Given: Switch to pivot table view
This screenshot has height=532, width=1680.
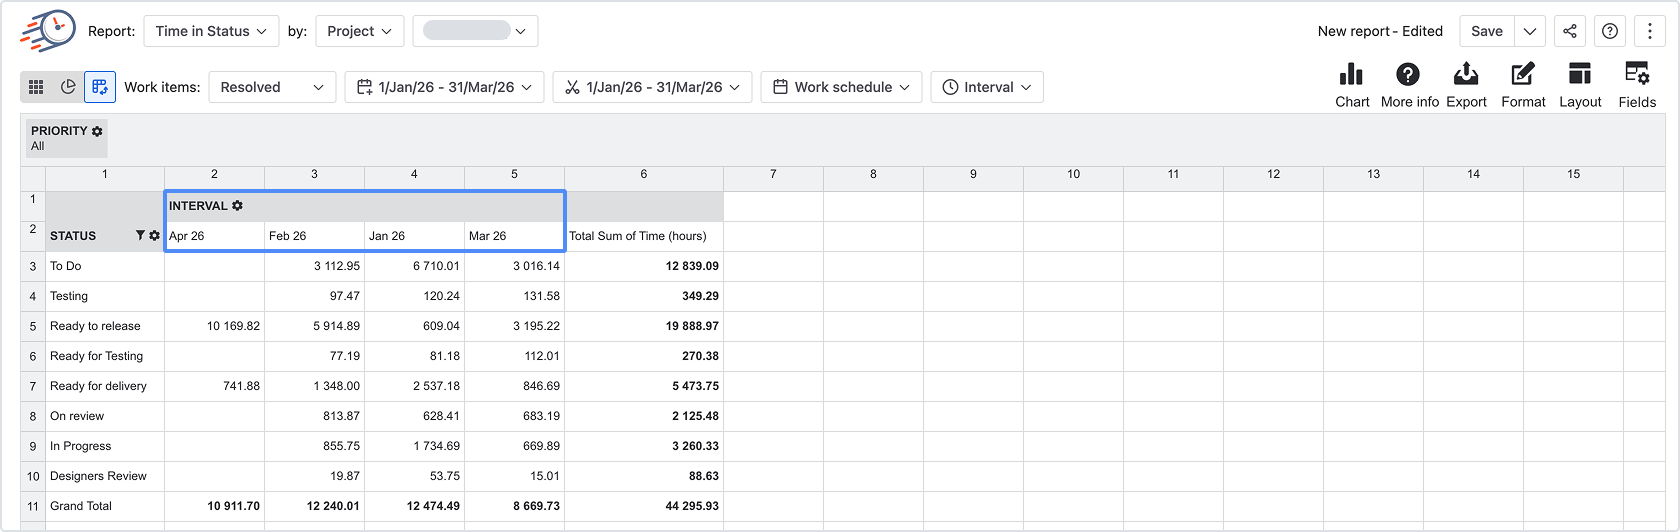Looking at the screenshot, I should (100, 87).
